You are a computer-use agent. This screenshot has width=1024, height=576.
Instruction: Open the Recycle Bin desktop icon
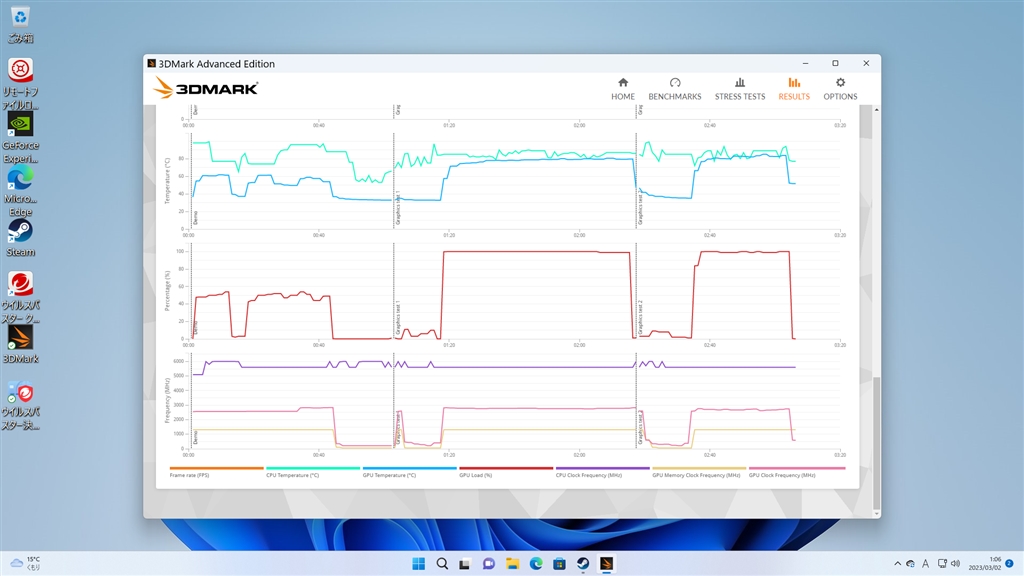point(20,24)
